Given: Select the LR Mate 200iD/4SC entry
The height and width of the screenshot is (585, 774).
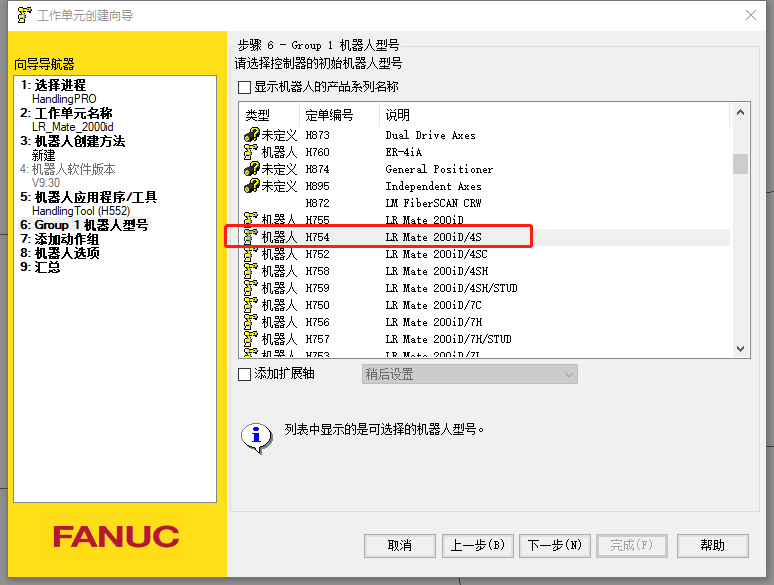Looking at the screenshot, I should (485, 254).
